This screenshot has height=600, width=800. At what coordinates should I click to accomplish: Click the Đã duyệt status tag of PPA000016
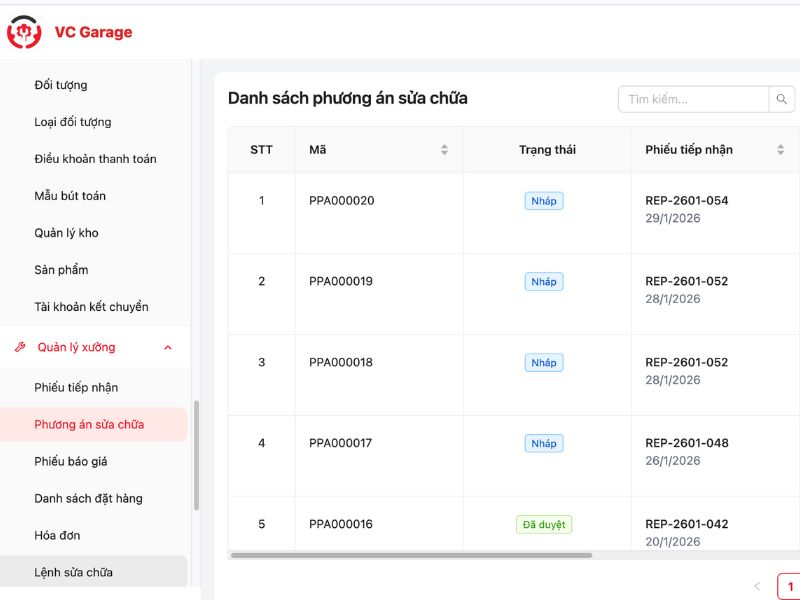[x=544, y=524]
